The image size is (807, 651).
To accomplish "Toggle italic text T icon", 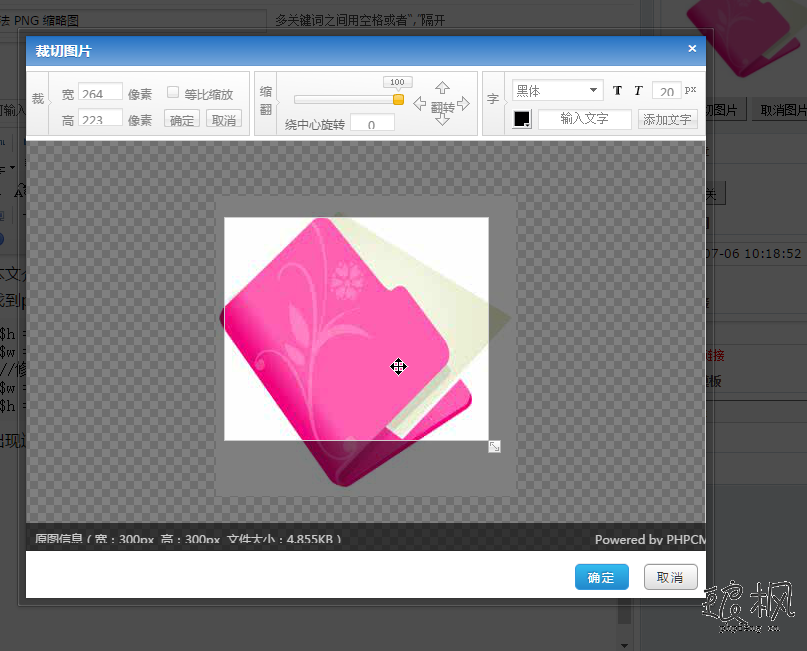I will [638, 91].
